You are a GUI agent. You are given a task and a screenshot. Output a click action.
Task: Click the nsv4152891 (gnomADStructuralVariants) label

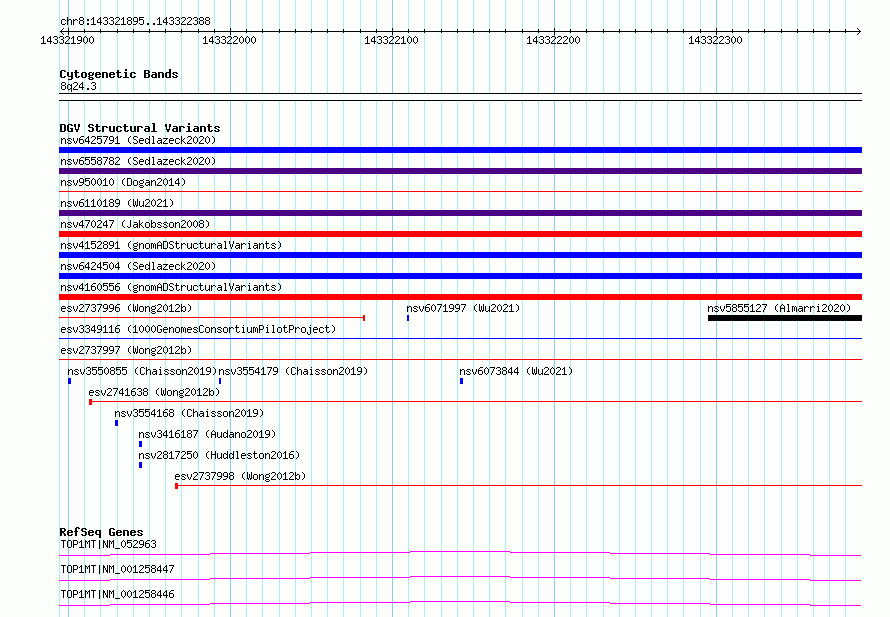[x=171, y=245]
